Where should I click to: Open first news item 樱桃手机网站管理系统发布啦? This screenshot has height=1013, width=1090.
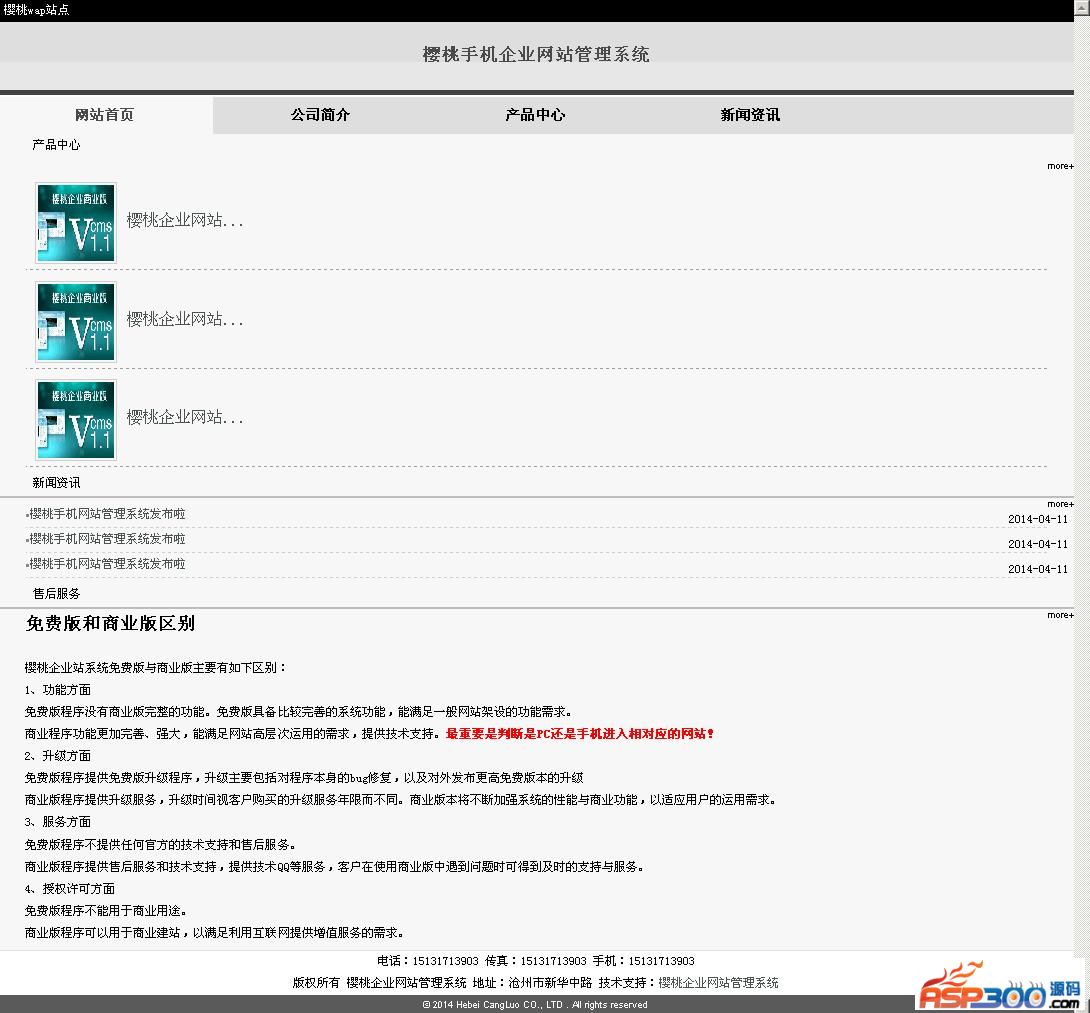tap(107, 514)
